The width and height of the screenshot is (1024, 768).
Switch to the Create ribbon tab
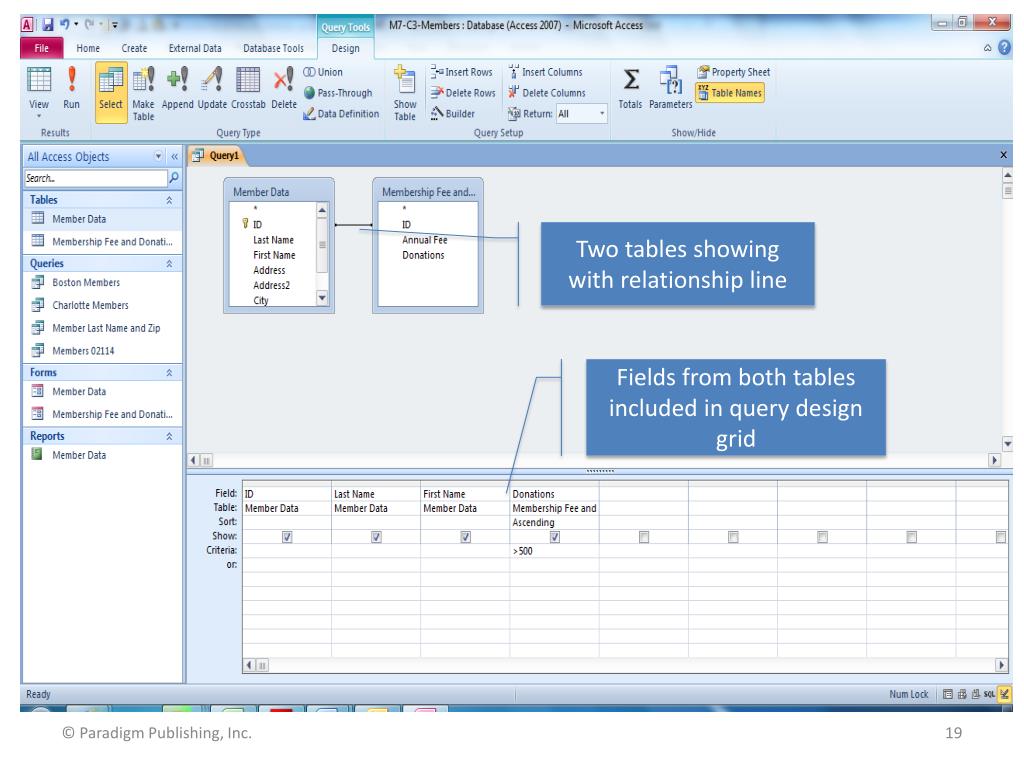pos(134,48)
